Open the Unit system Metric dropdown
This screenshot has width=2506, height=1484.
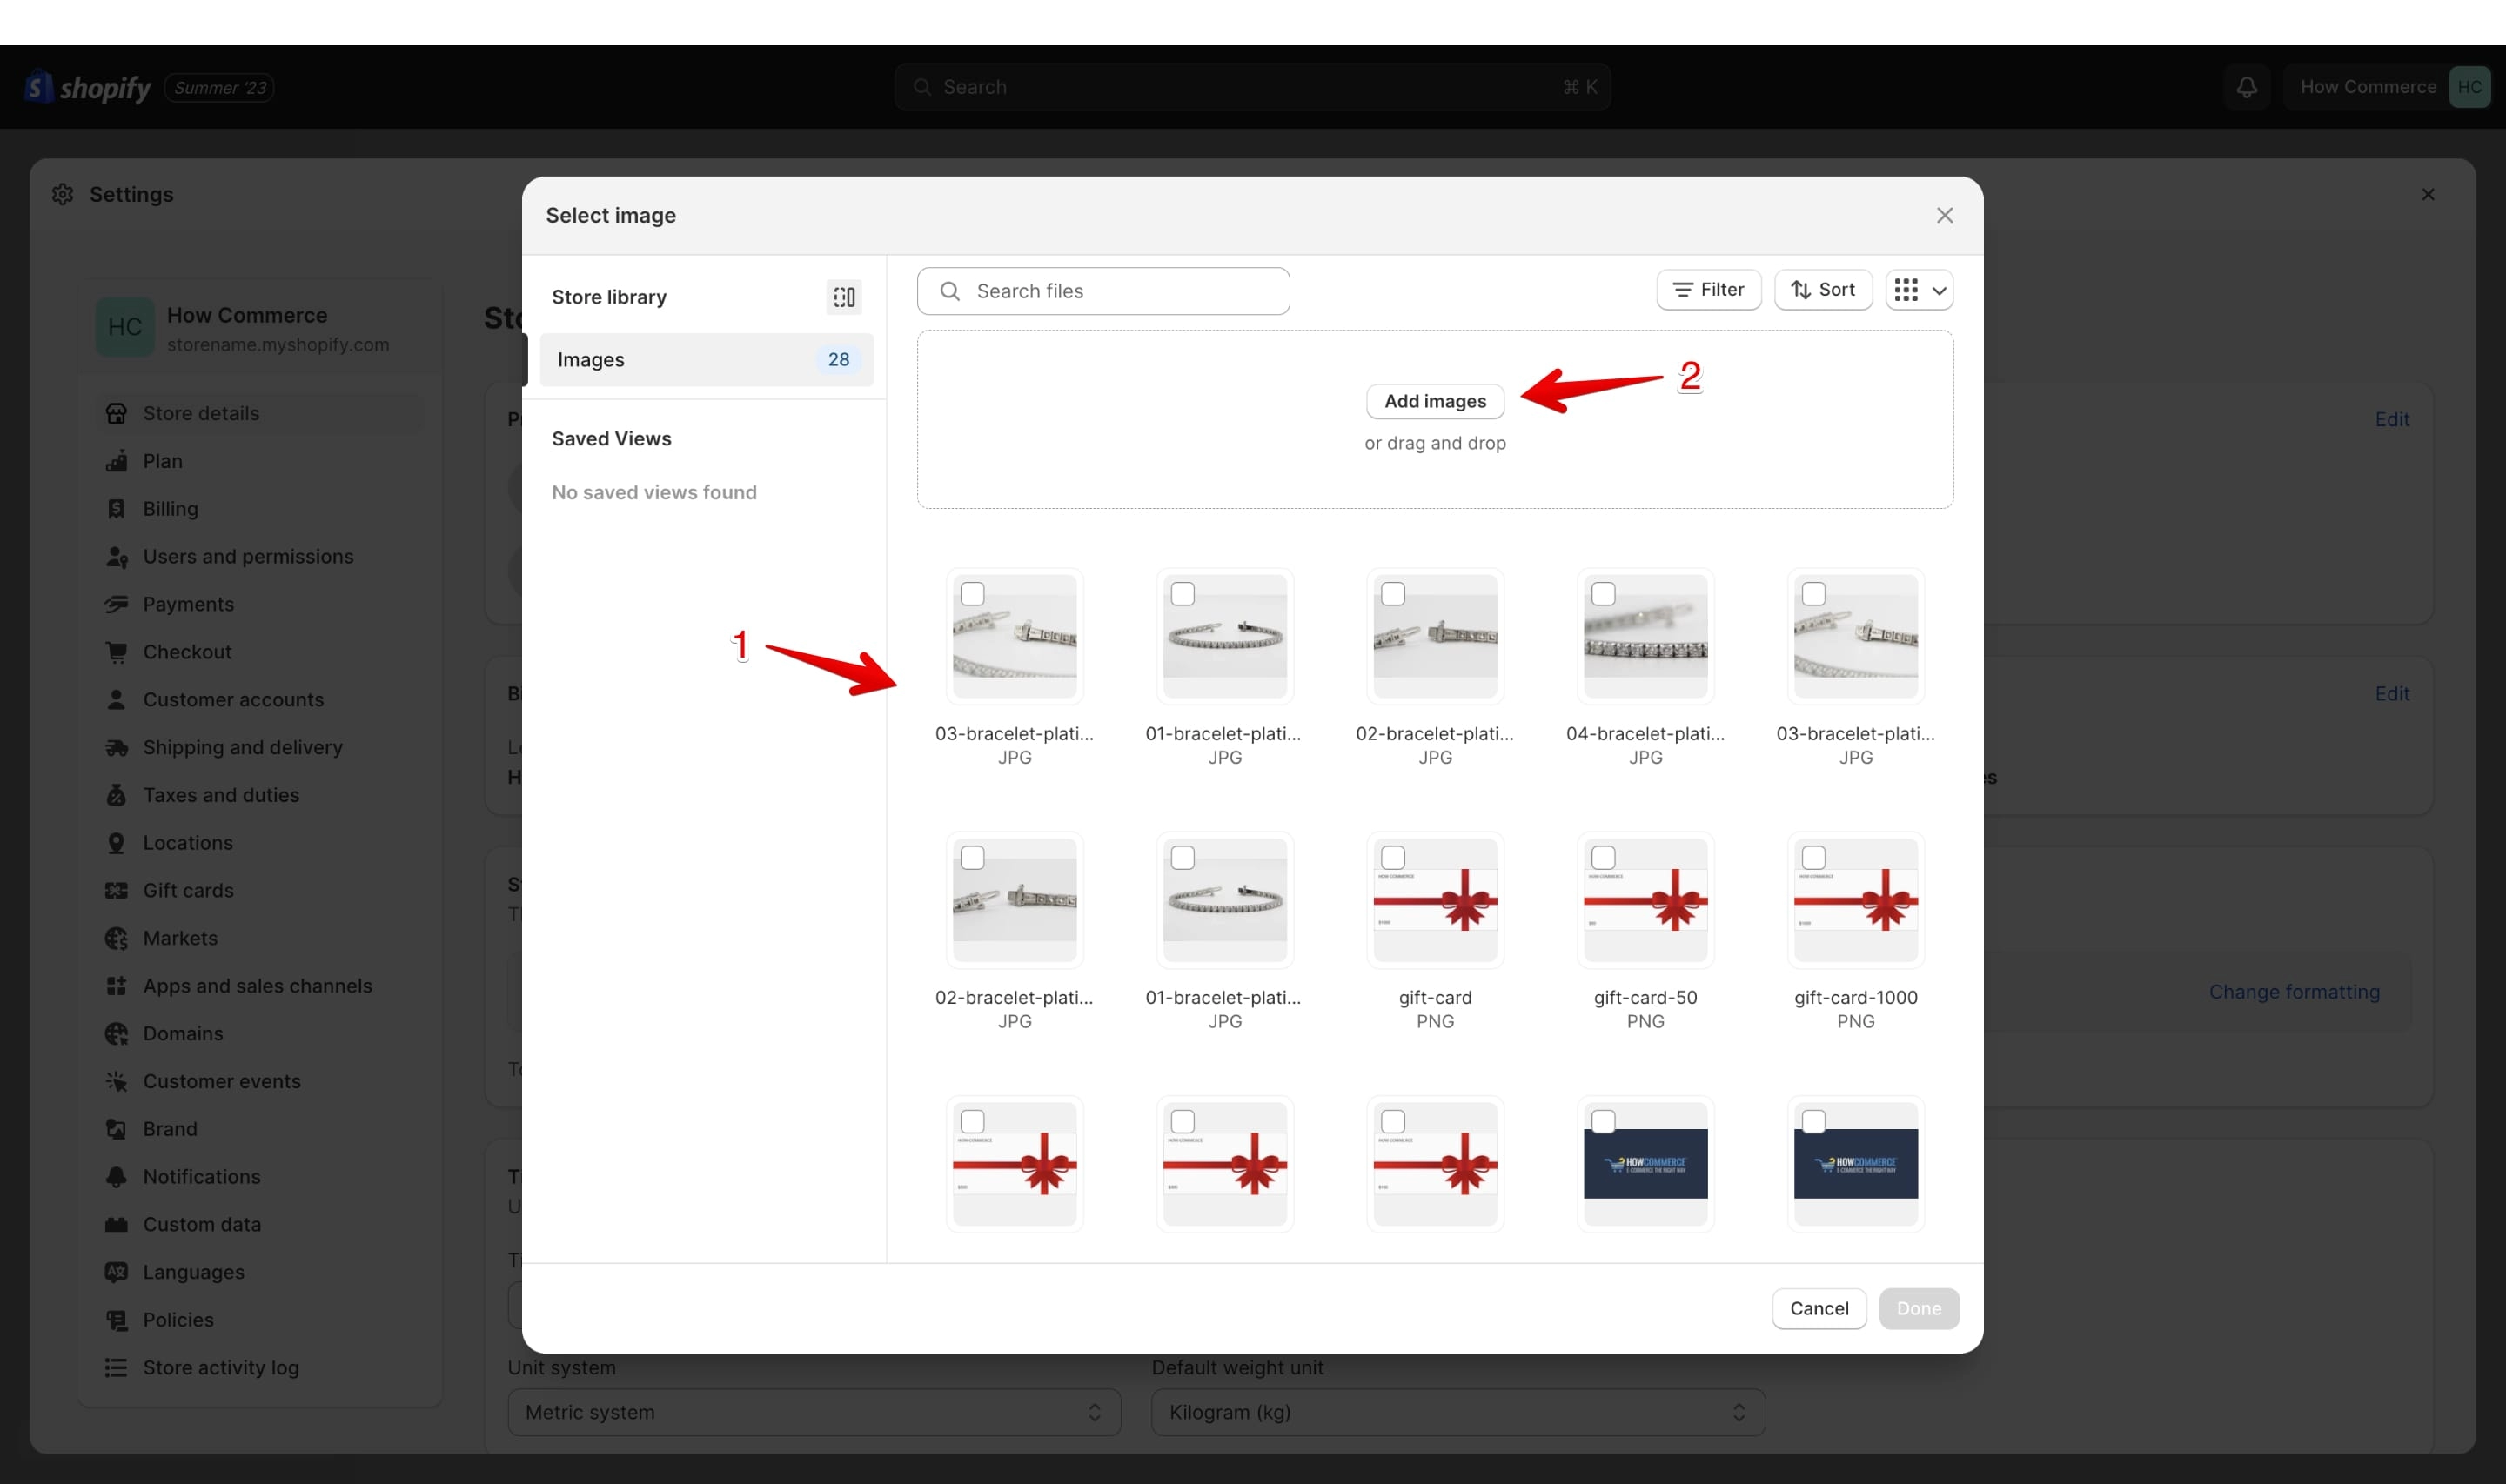coord(814,1412)
